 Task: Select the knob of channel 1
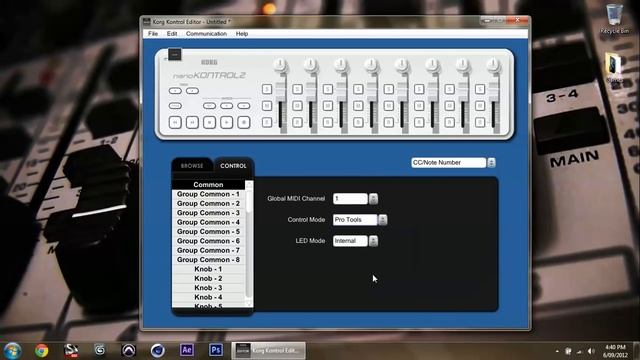coord(280,64)
